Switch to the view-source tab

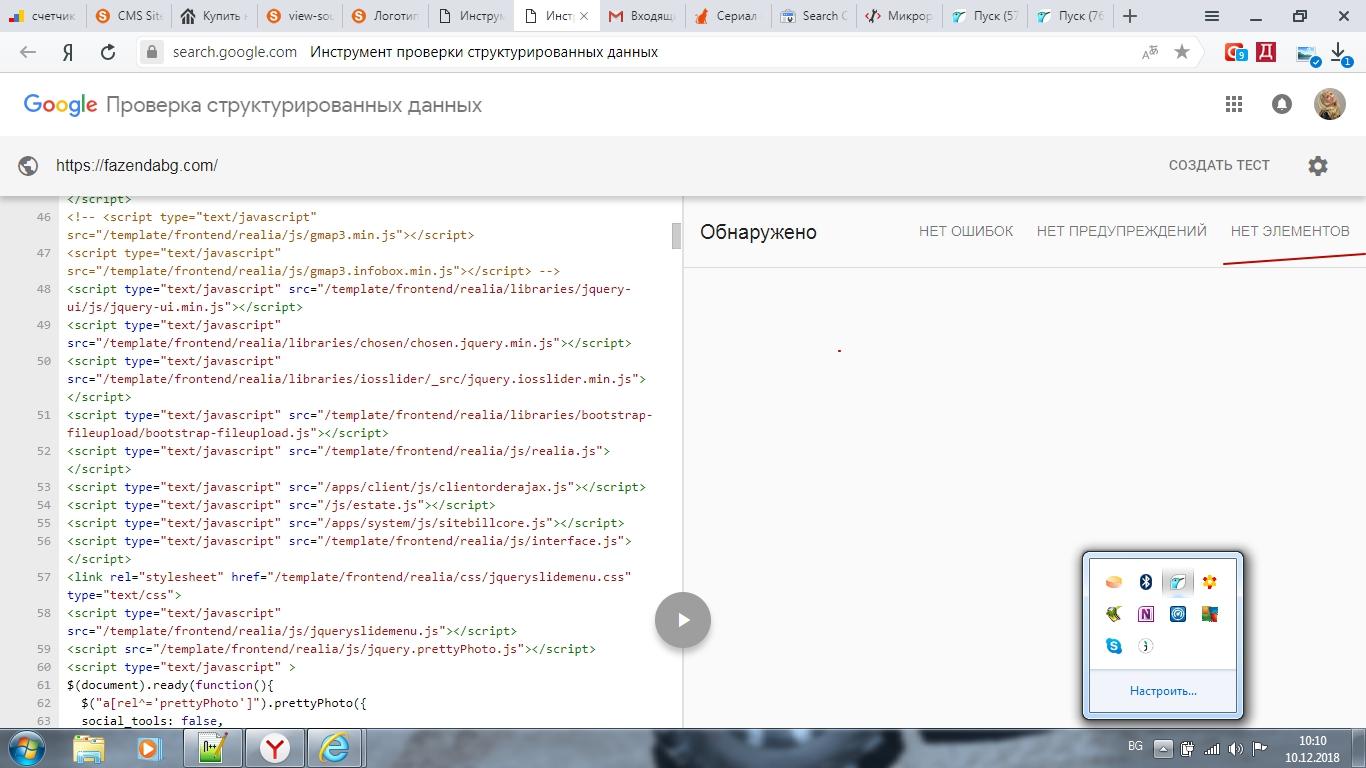tap(300, 16)
